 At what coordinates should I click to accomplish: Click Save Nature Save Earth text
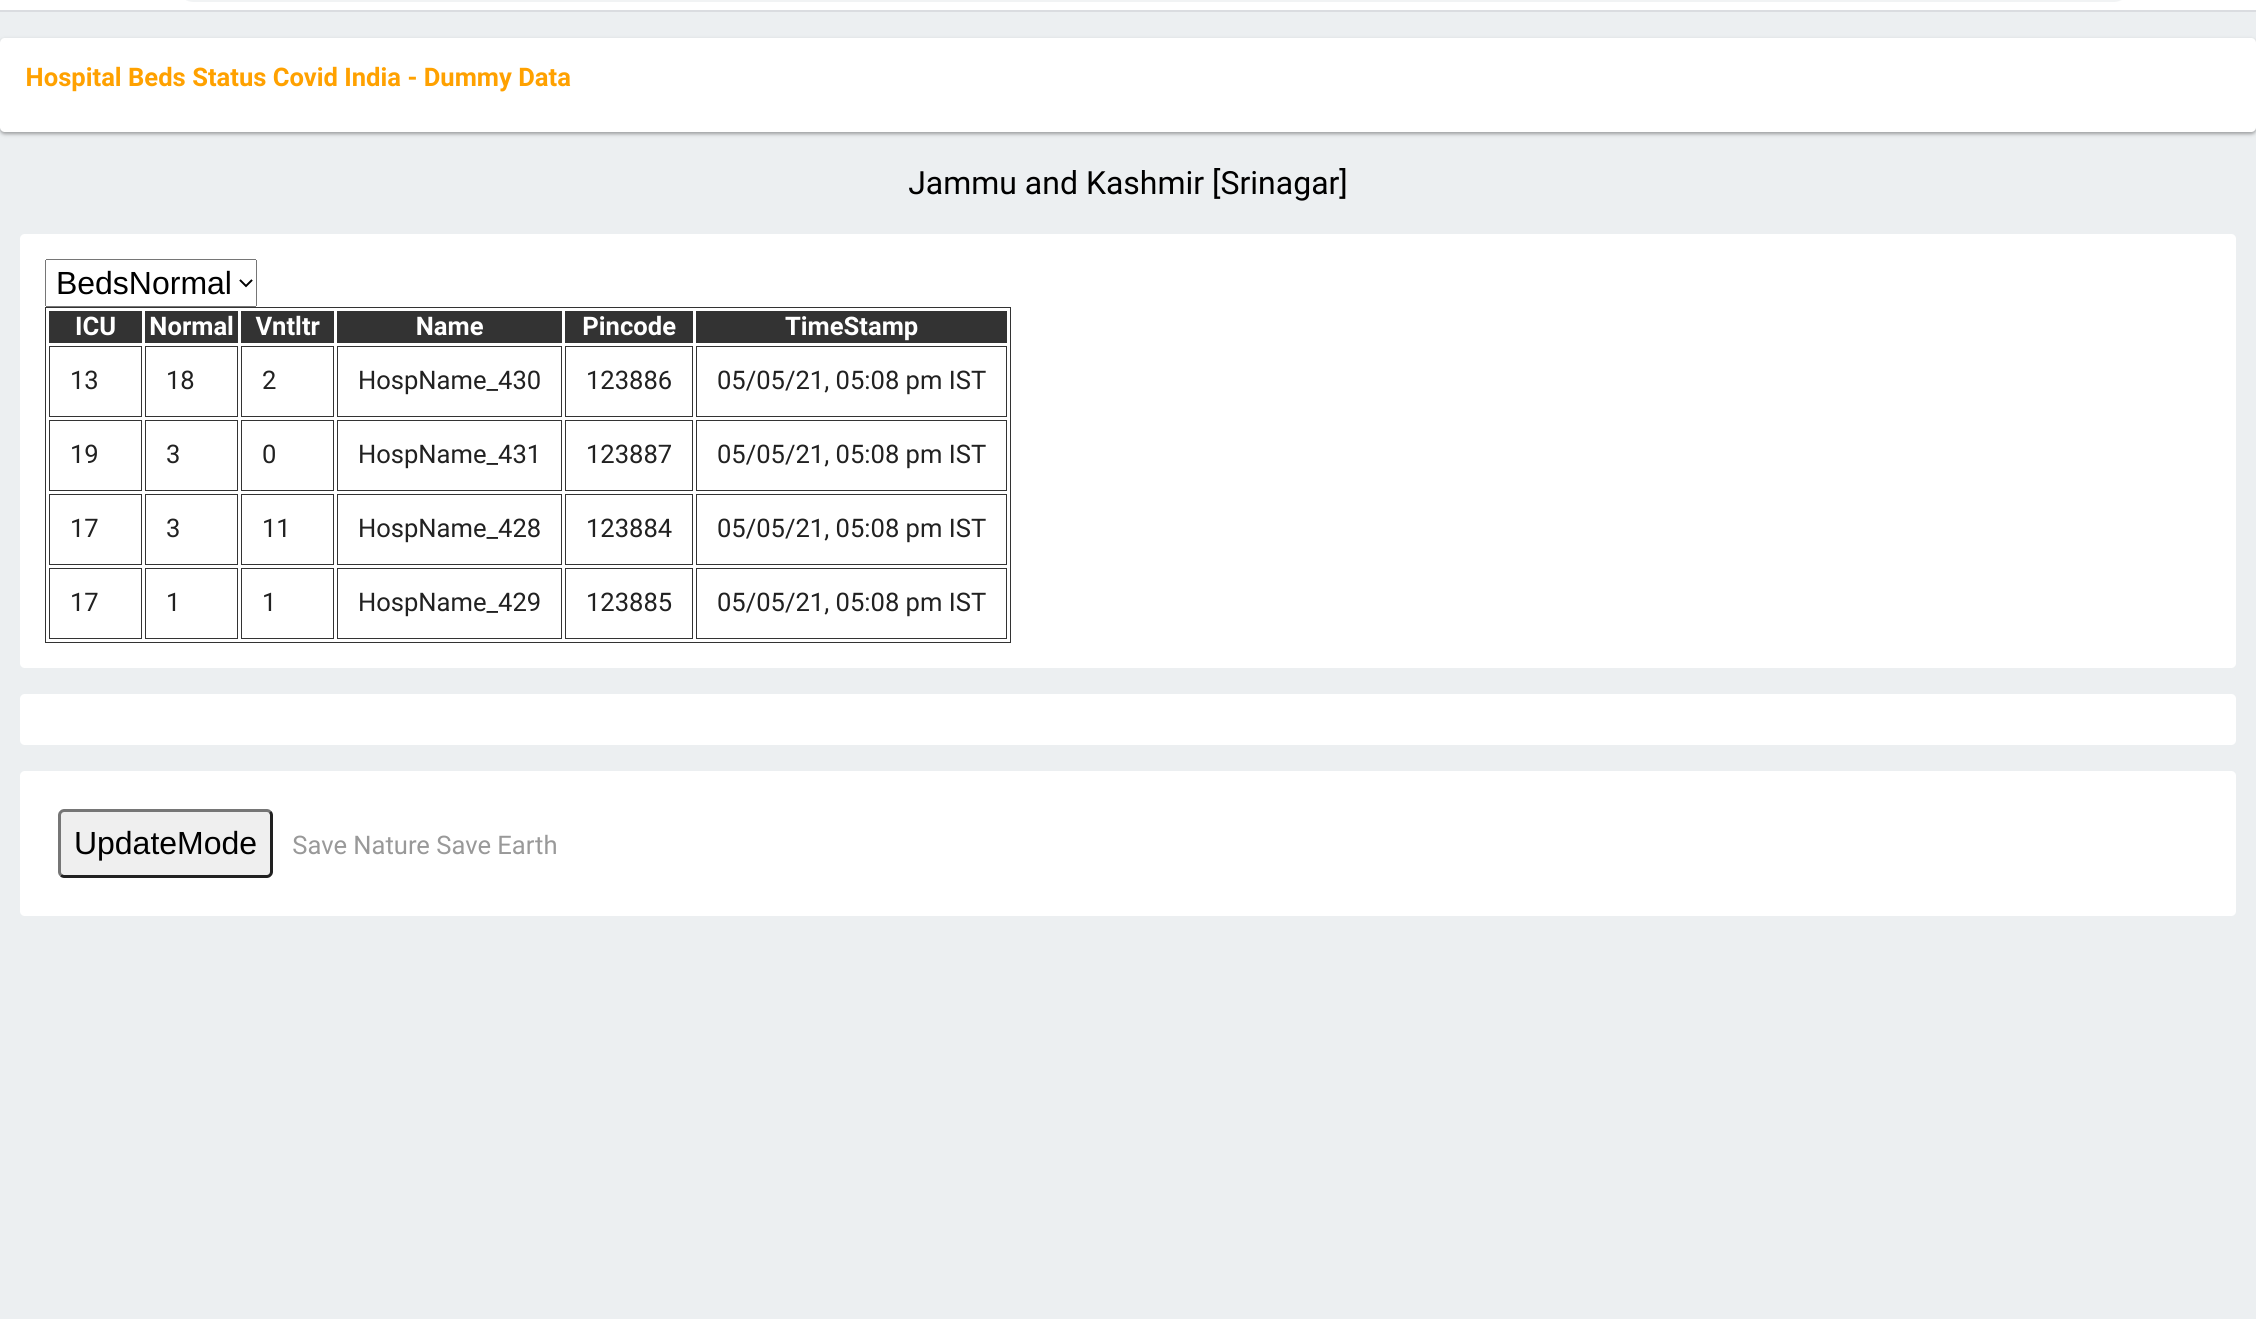(424, 846)
